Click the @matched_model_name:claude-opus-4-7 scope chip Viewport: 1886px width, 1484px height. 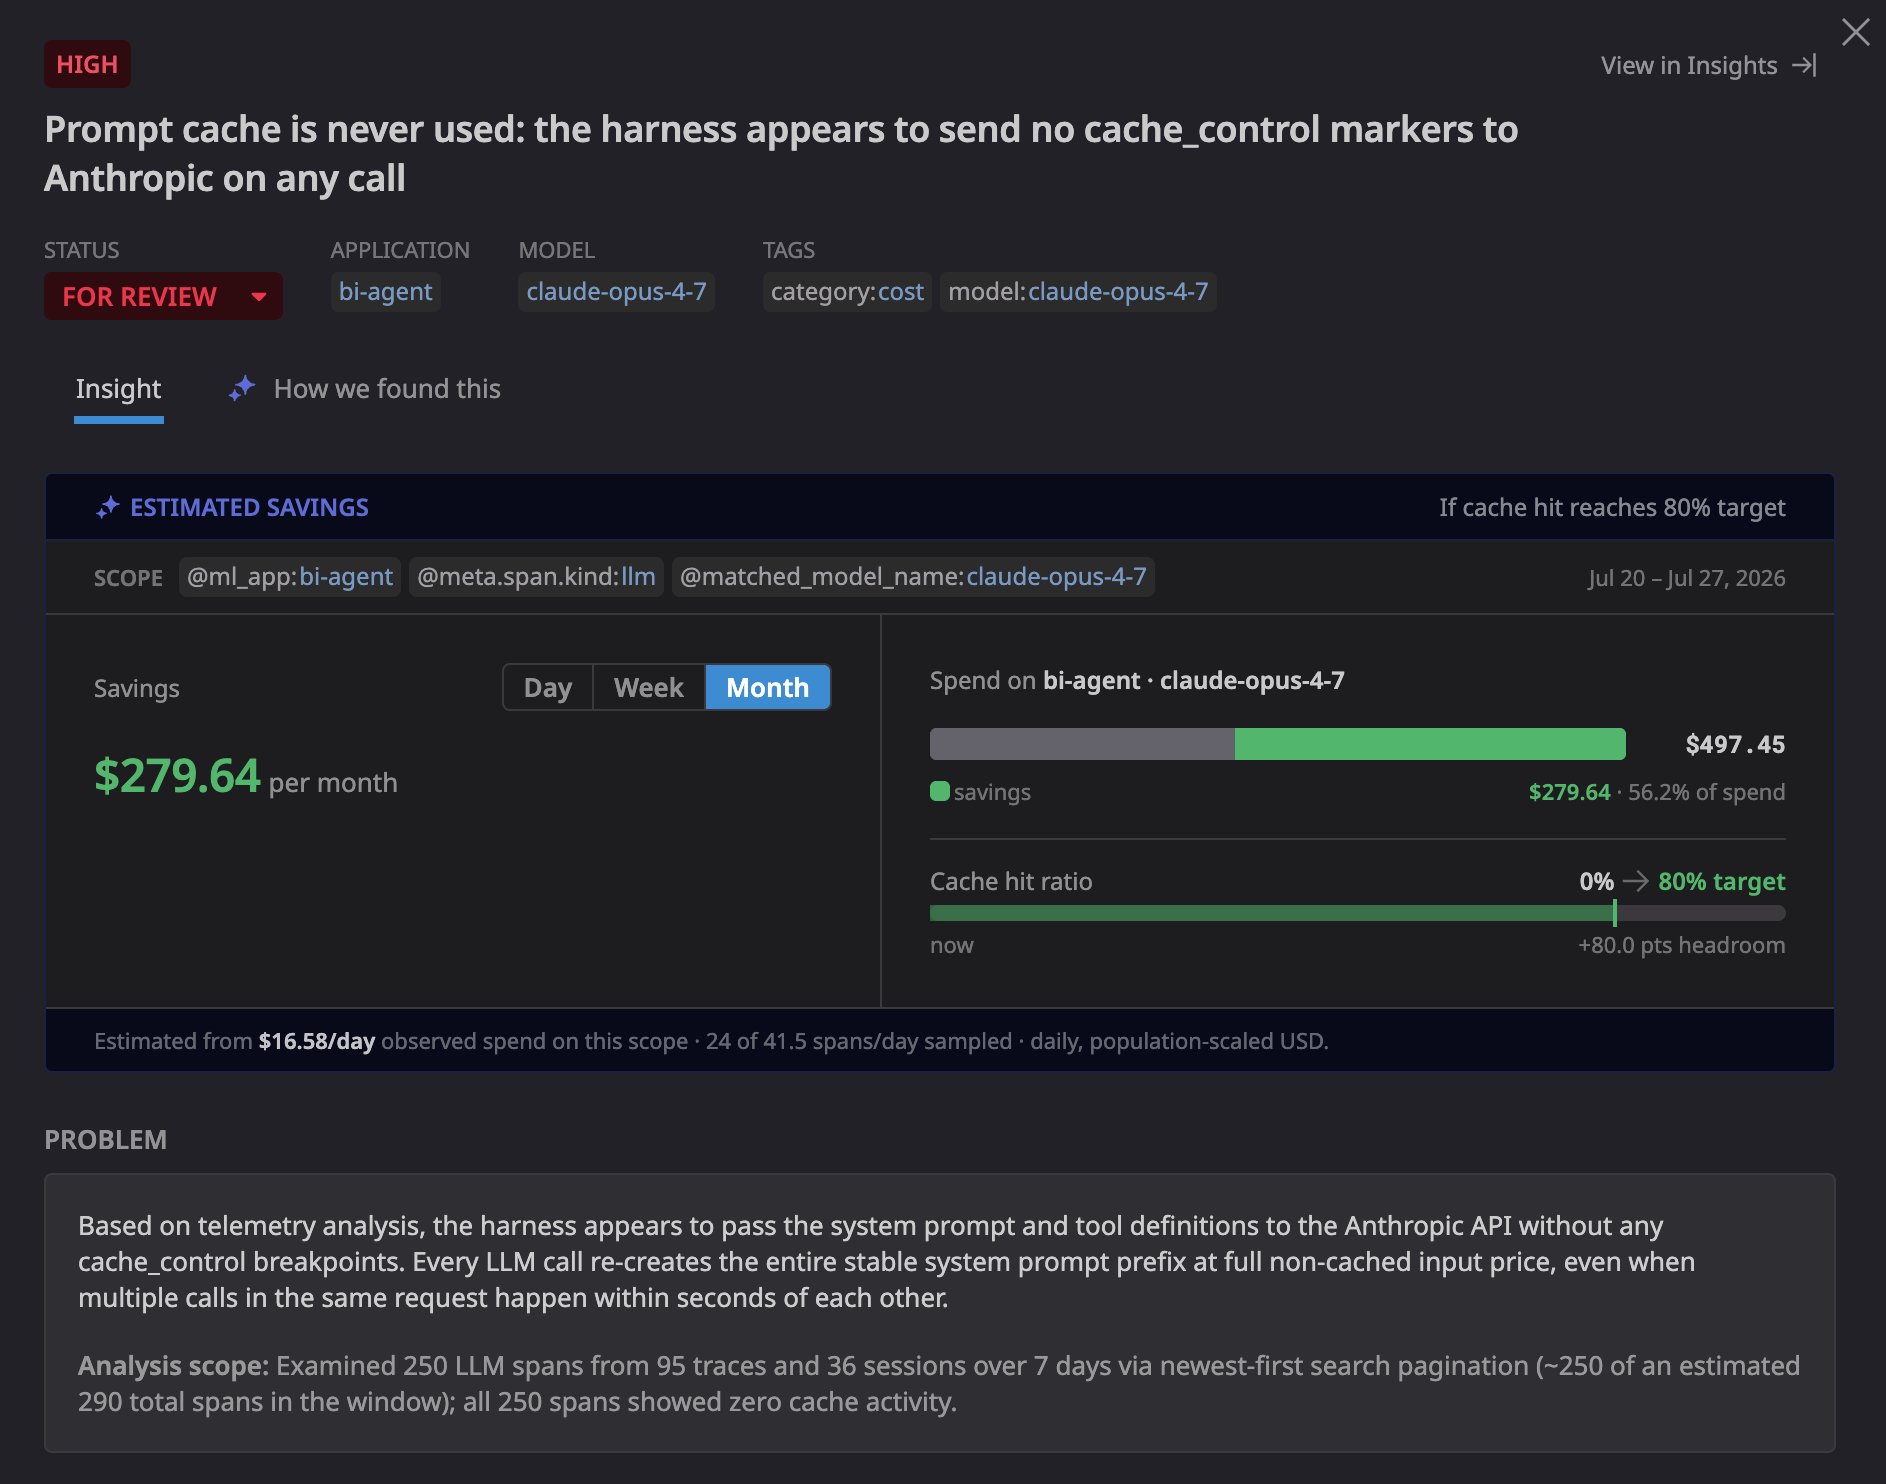point(913,577)
